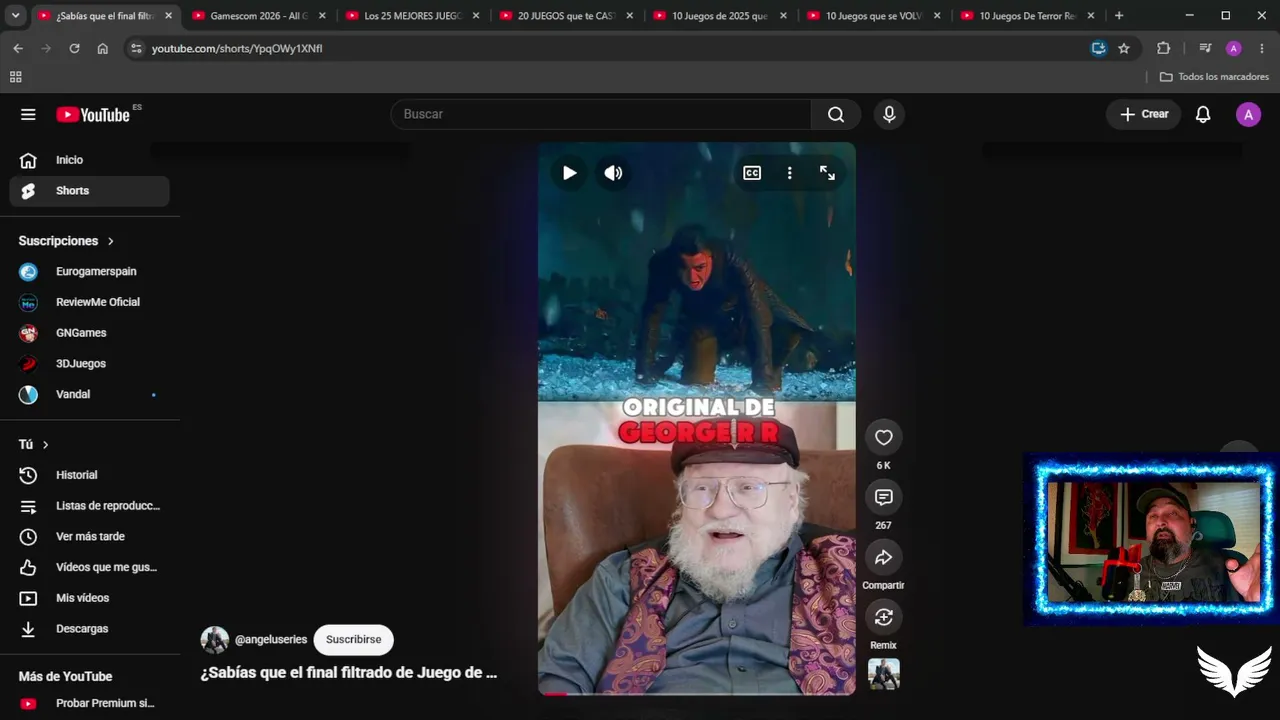Play the paused Short
This screenshot has width=1280, height=720.
[x=569, y=173]
